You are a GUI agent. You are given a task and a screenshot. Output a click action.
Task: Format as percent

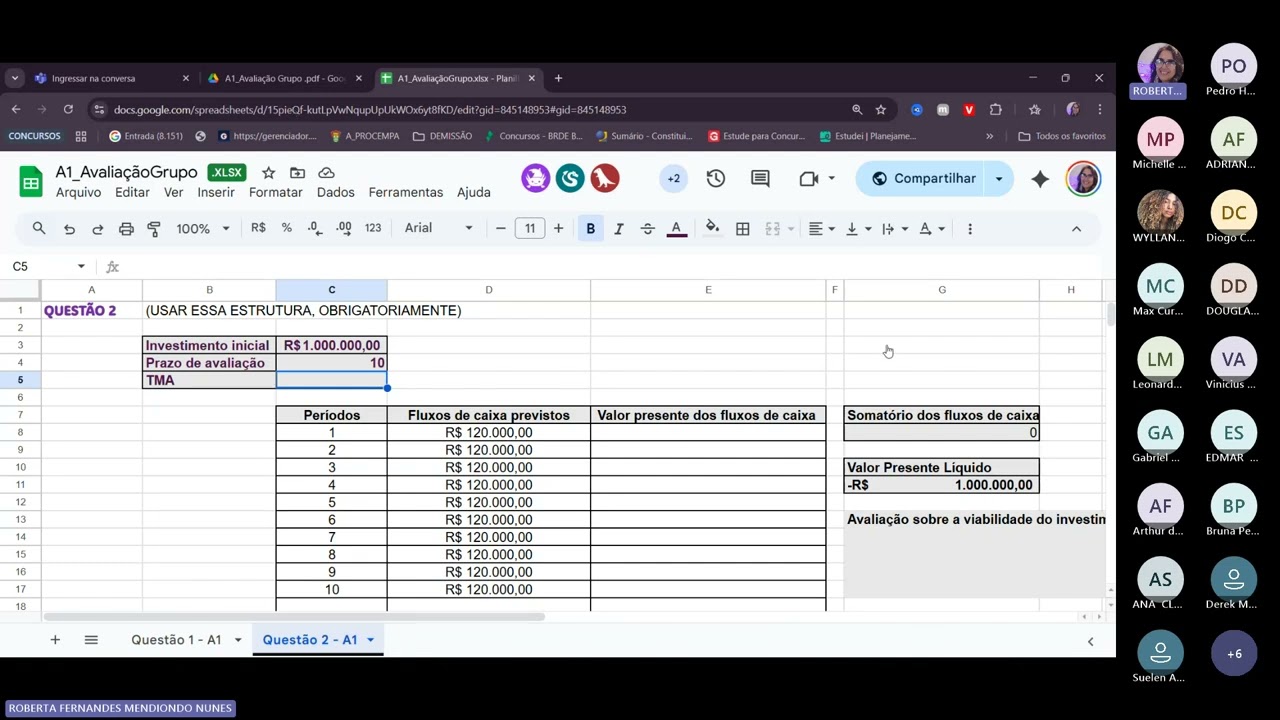[x=287, y=228]
